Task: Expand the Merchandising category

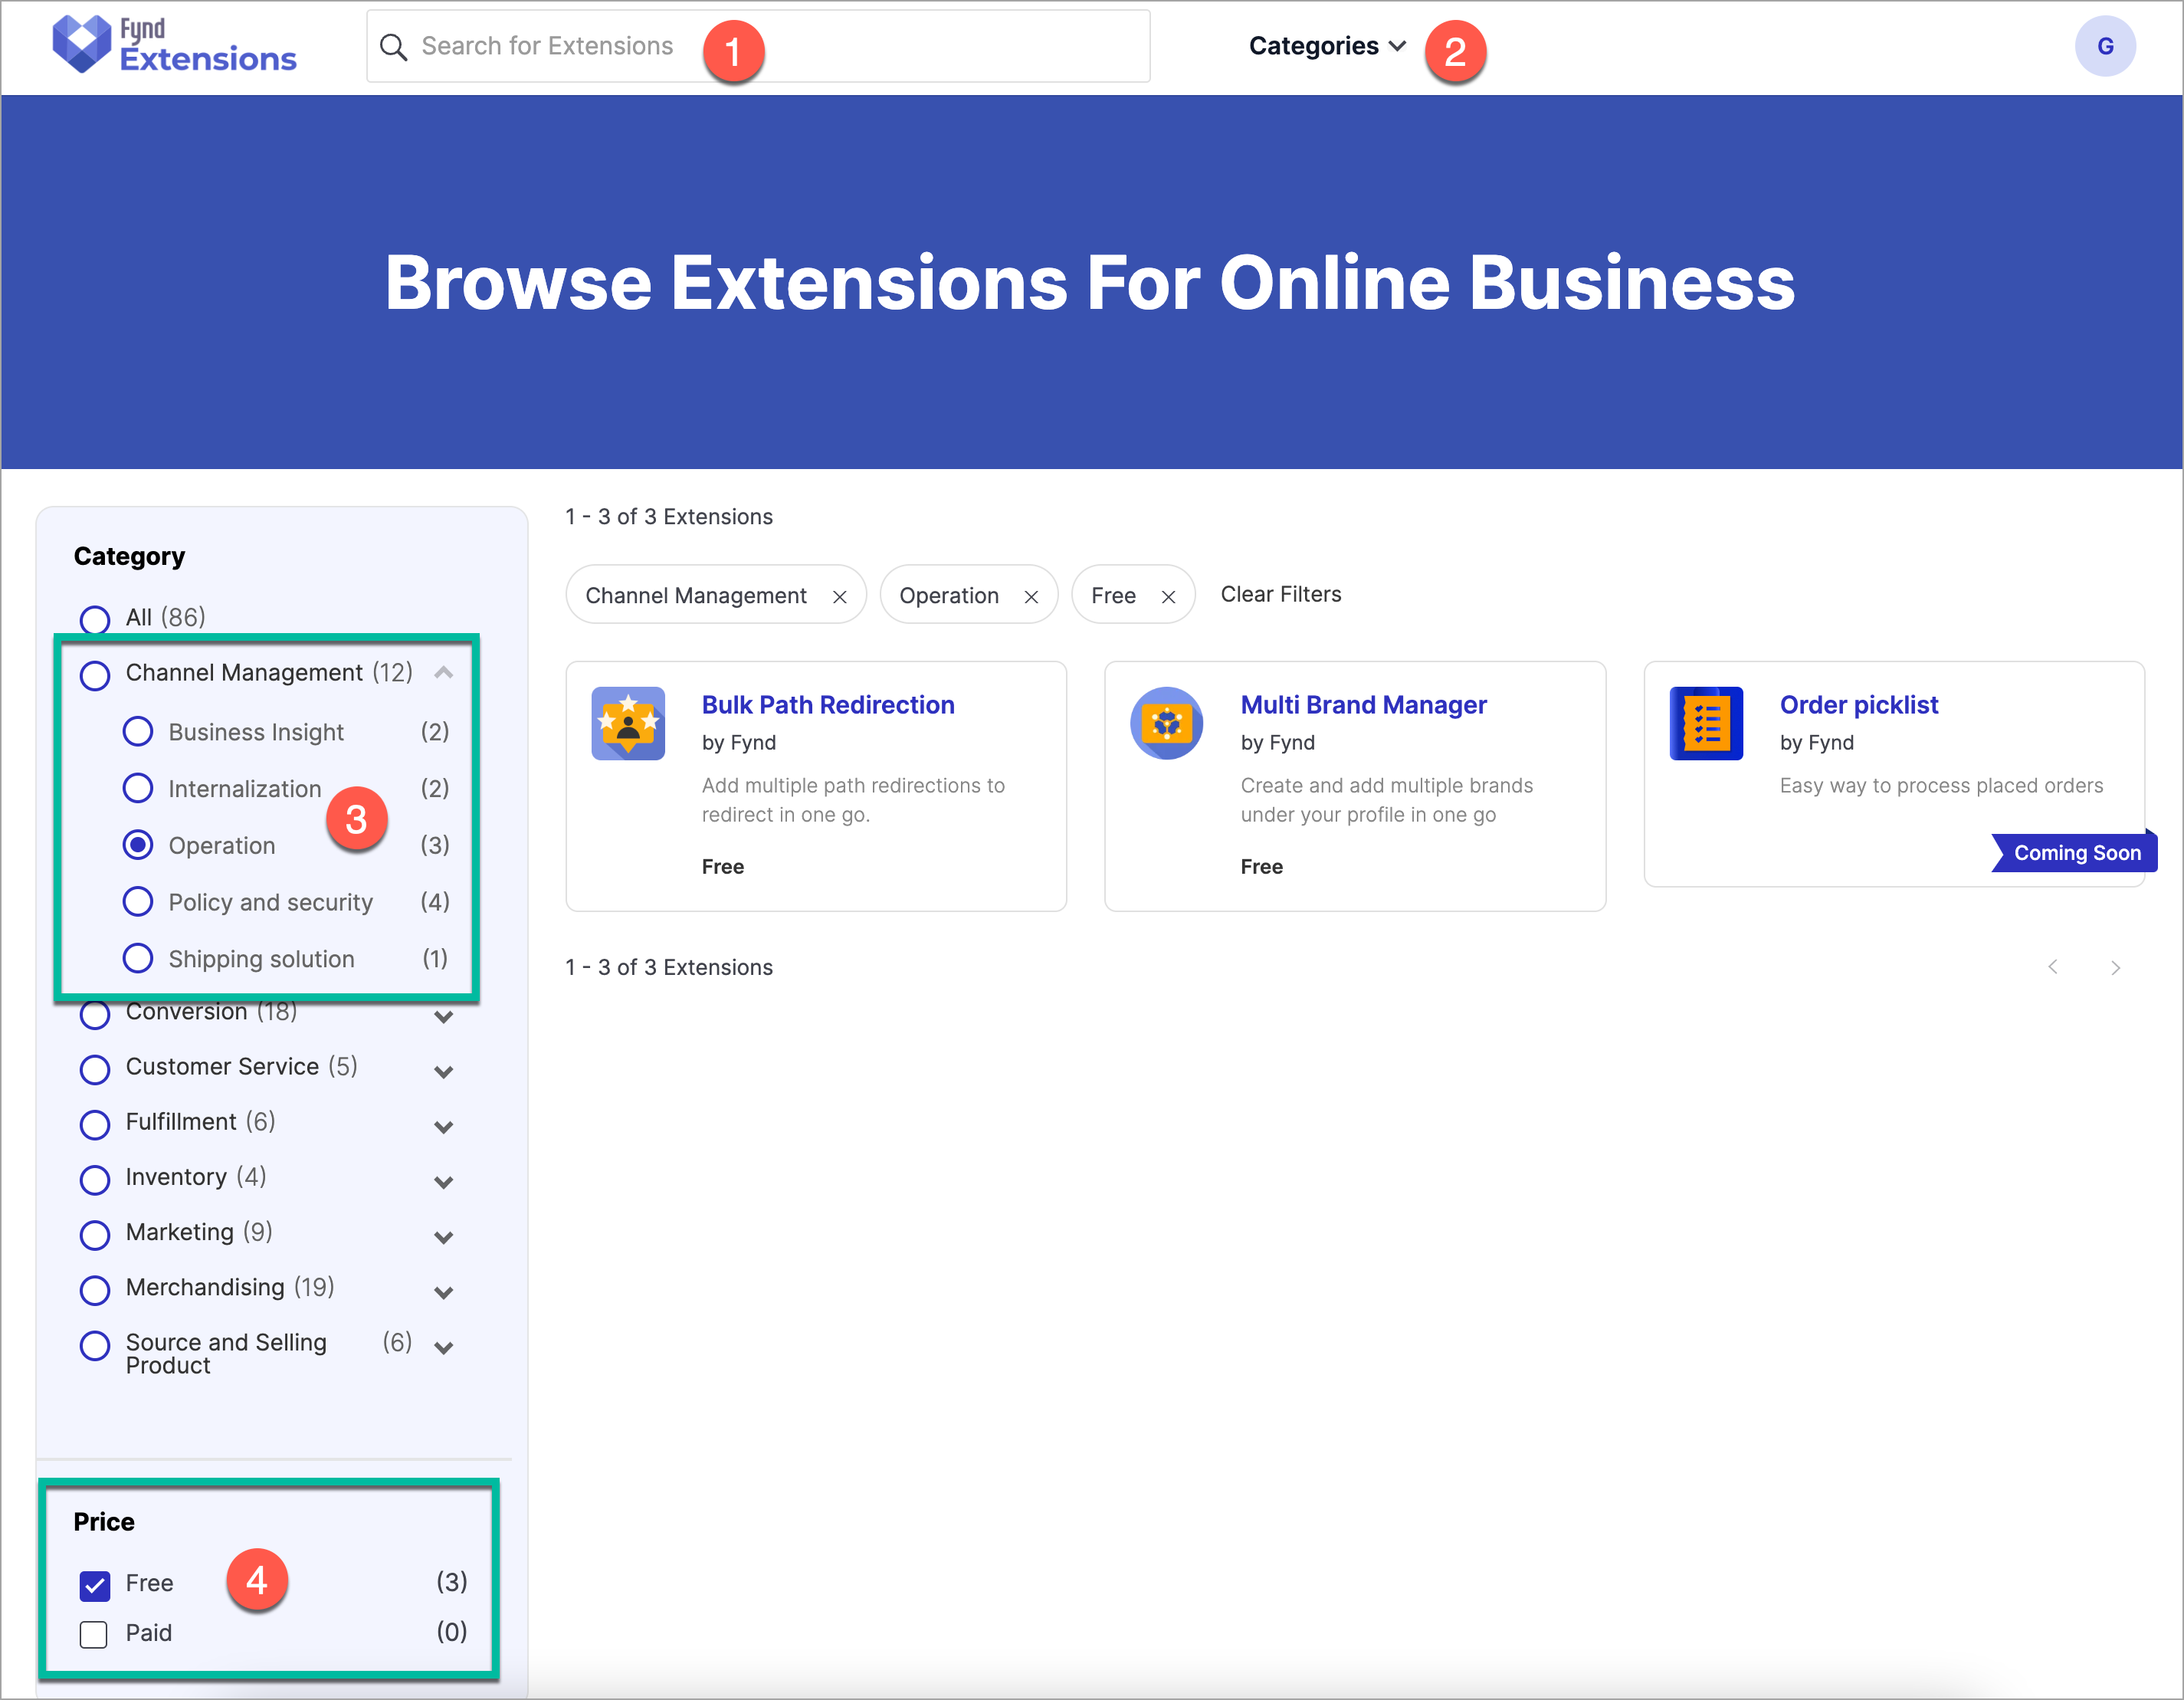Action: tap(444, 1292)
